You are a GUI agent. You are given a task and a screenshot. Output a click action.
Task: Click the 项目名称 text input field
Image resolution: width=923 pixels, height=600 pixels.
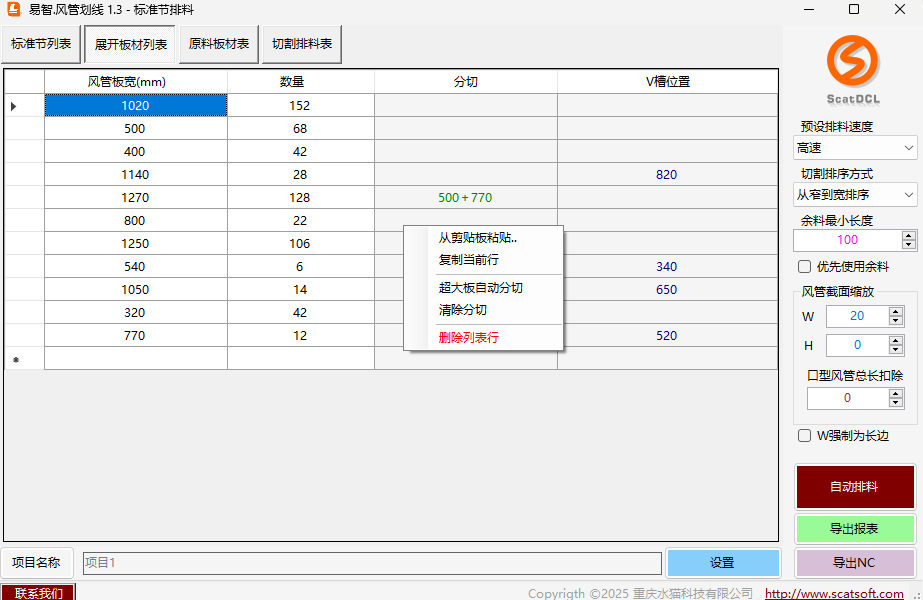pyautogui.click(x=371, y=563)
